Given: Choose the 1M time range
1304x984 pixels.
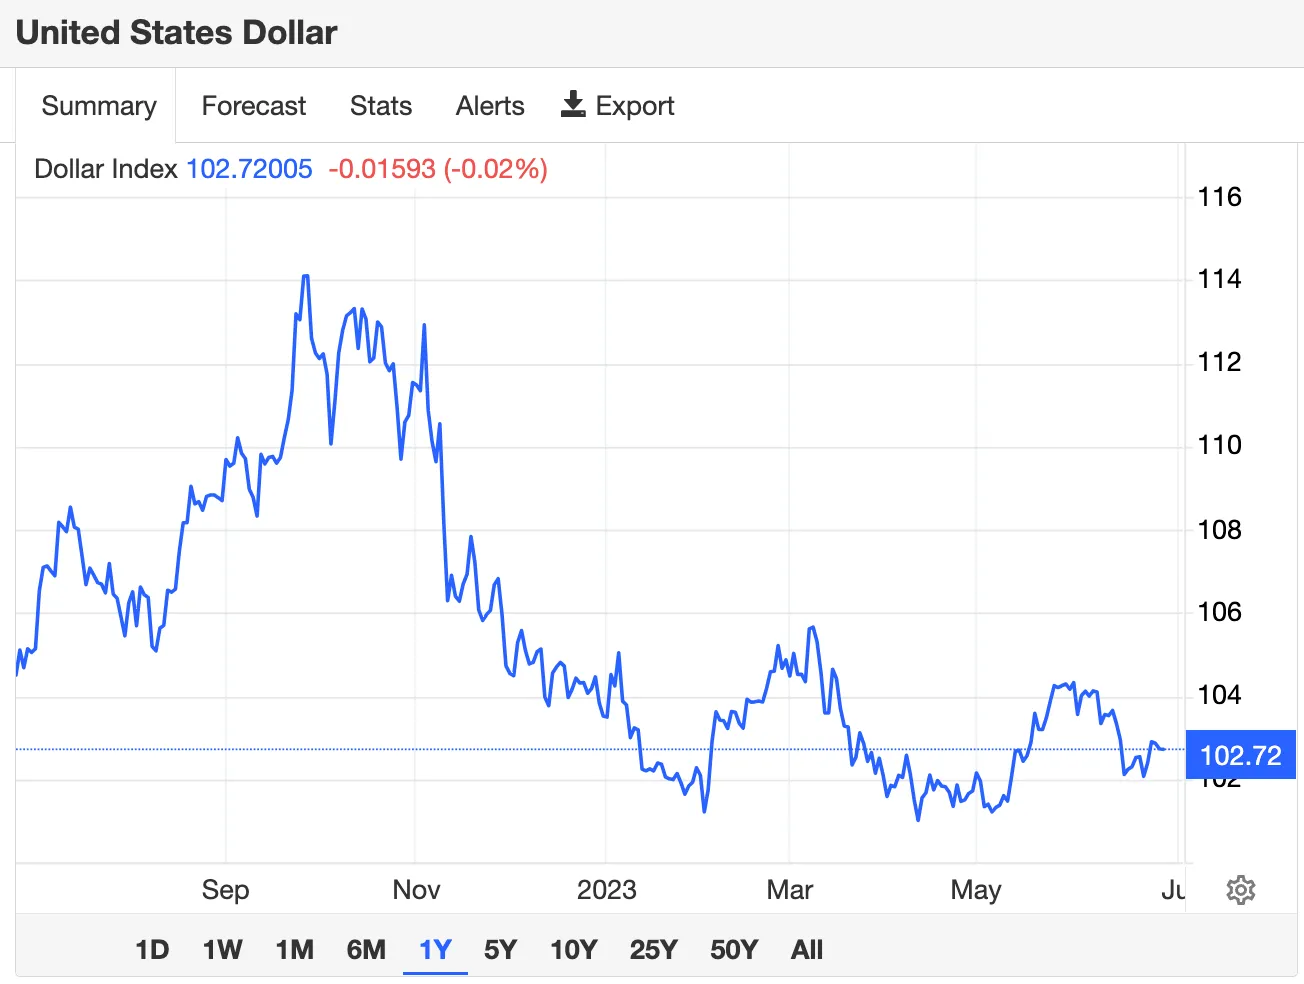Looking at the screenshot, I should click(295, 949).
